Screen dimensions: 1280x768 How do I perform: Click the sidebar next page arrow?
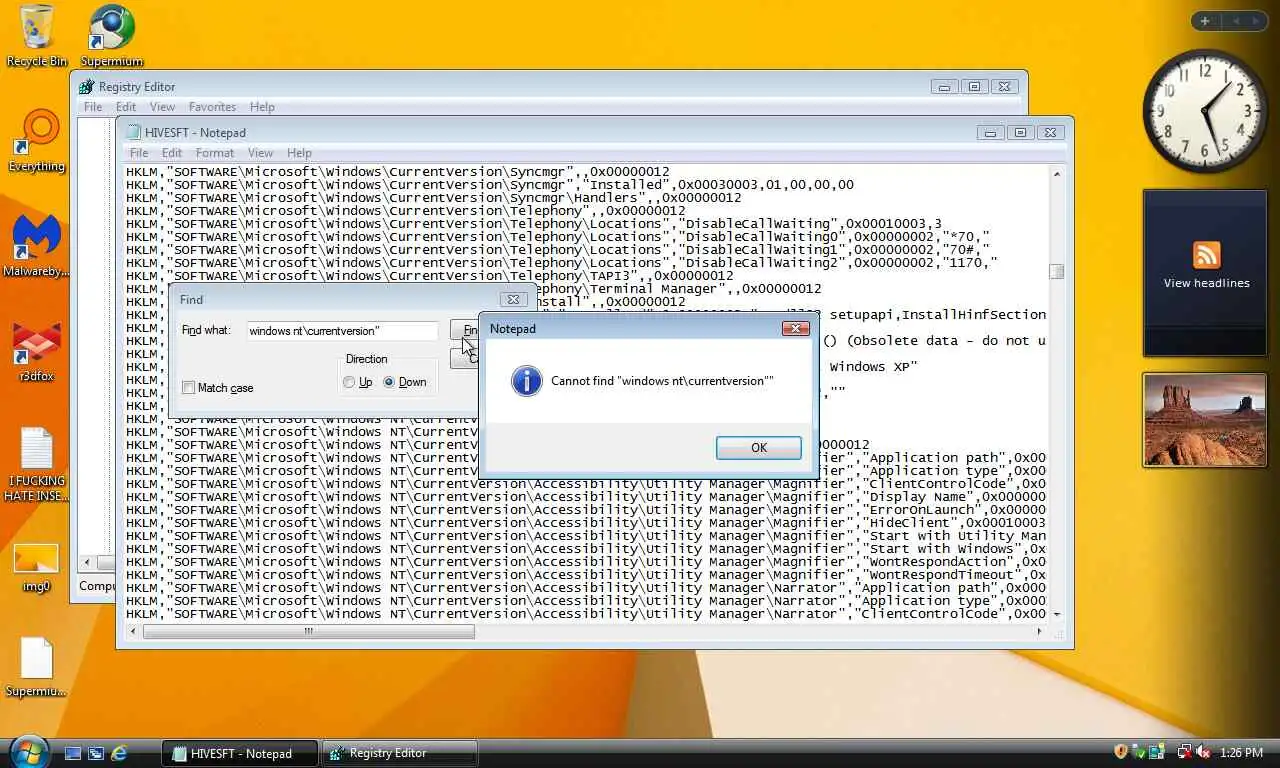click(1256, 21)
